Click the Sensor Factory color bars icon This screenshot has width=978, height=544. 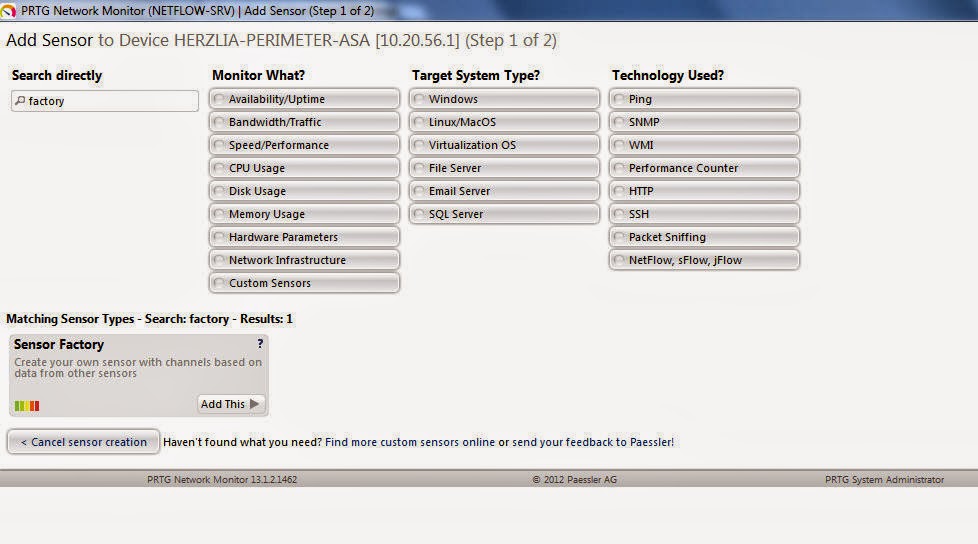click(27, 406)
